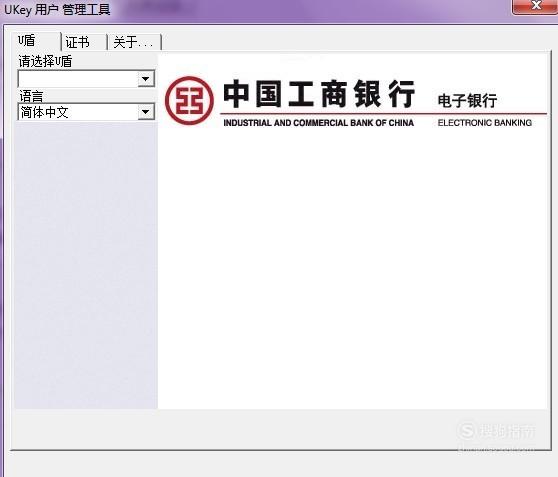Click the UKey 用户 管理工具 title text
Screen dimensions: 558x477
coord(57,10)
